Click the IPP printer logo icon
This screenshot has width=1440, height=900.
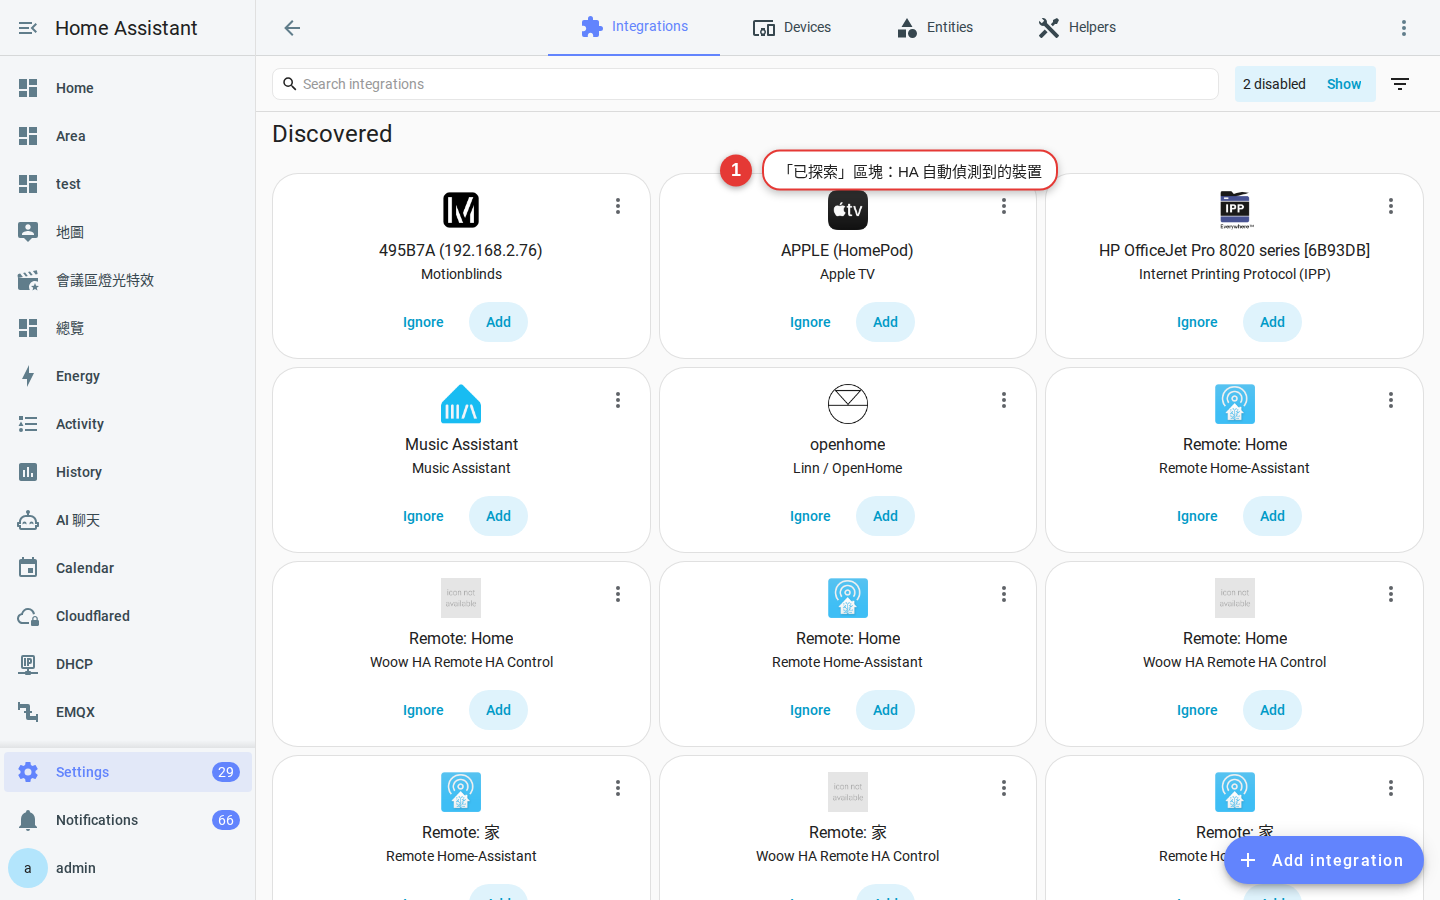(x=1235, y=210)
